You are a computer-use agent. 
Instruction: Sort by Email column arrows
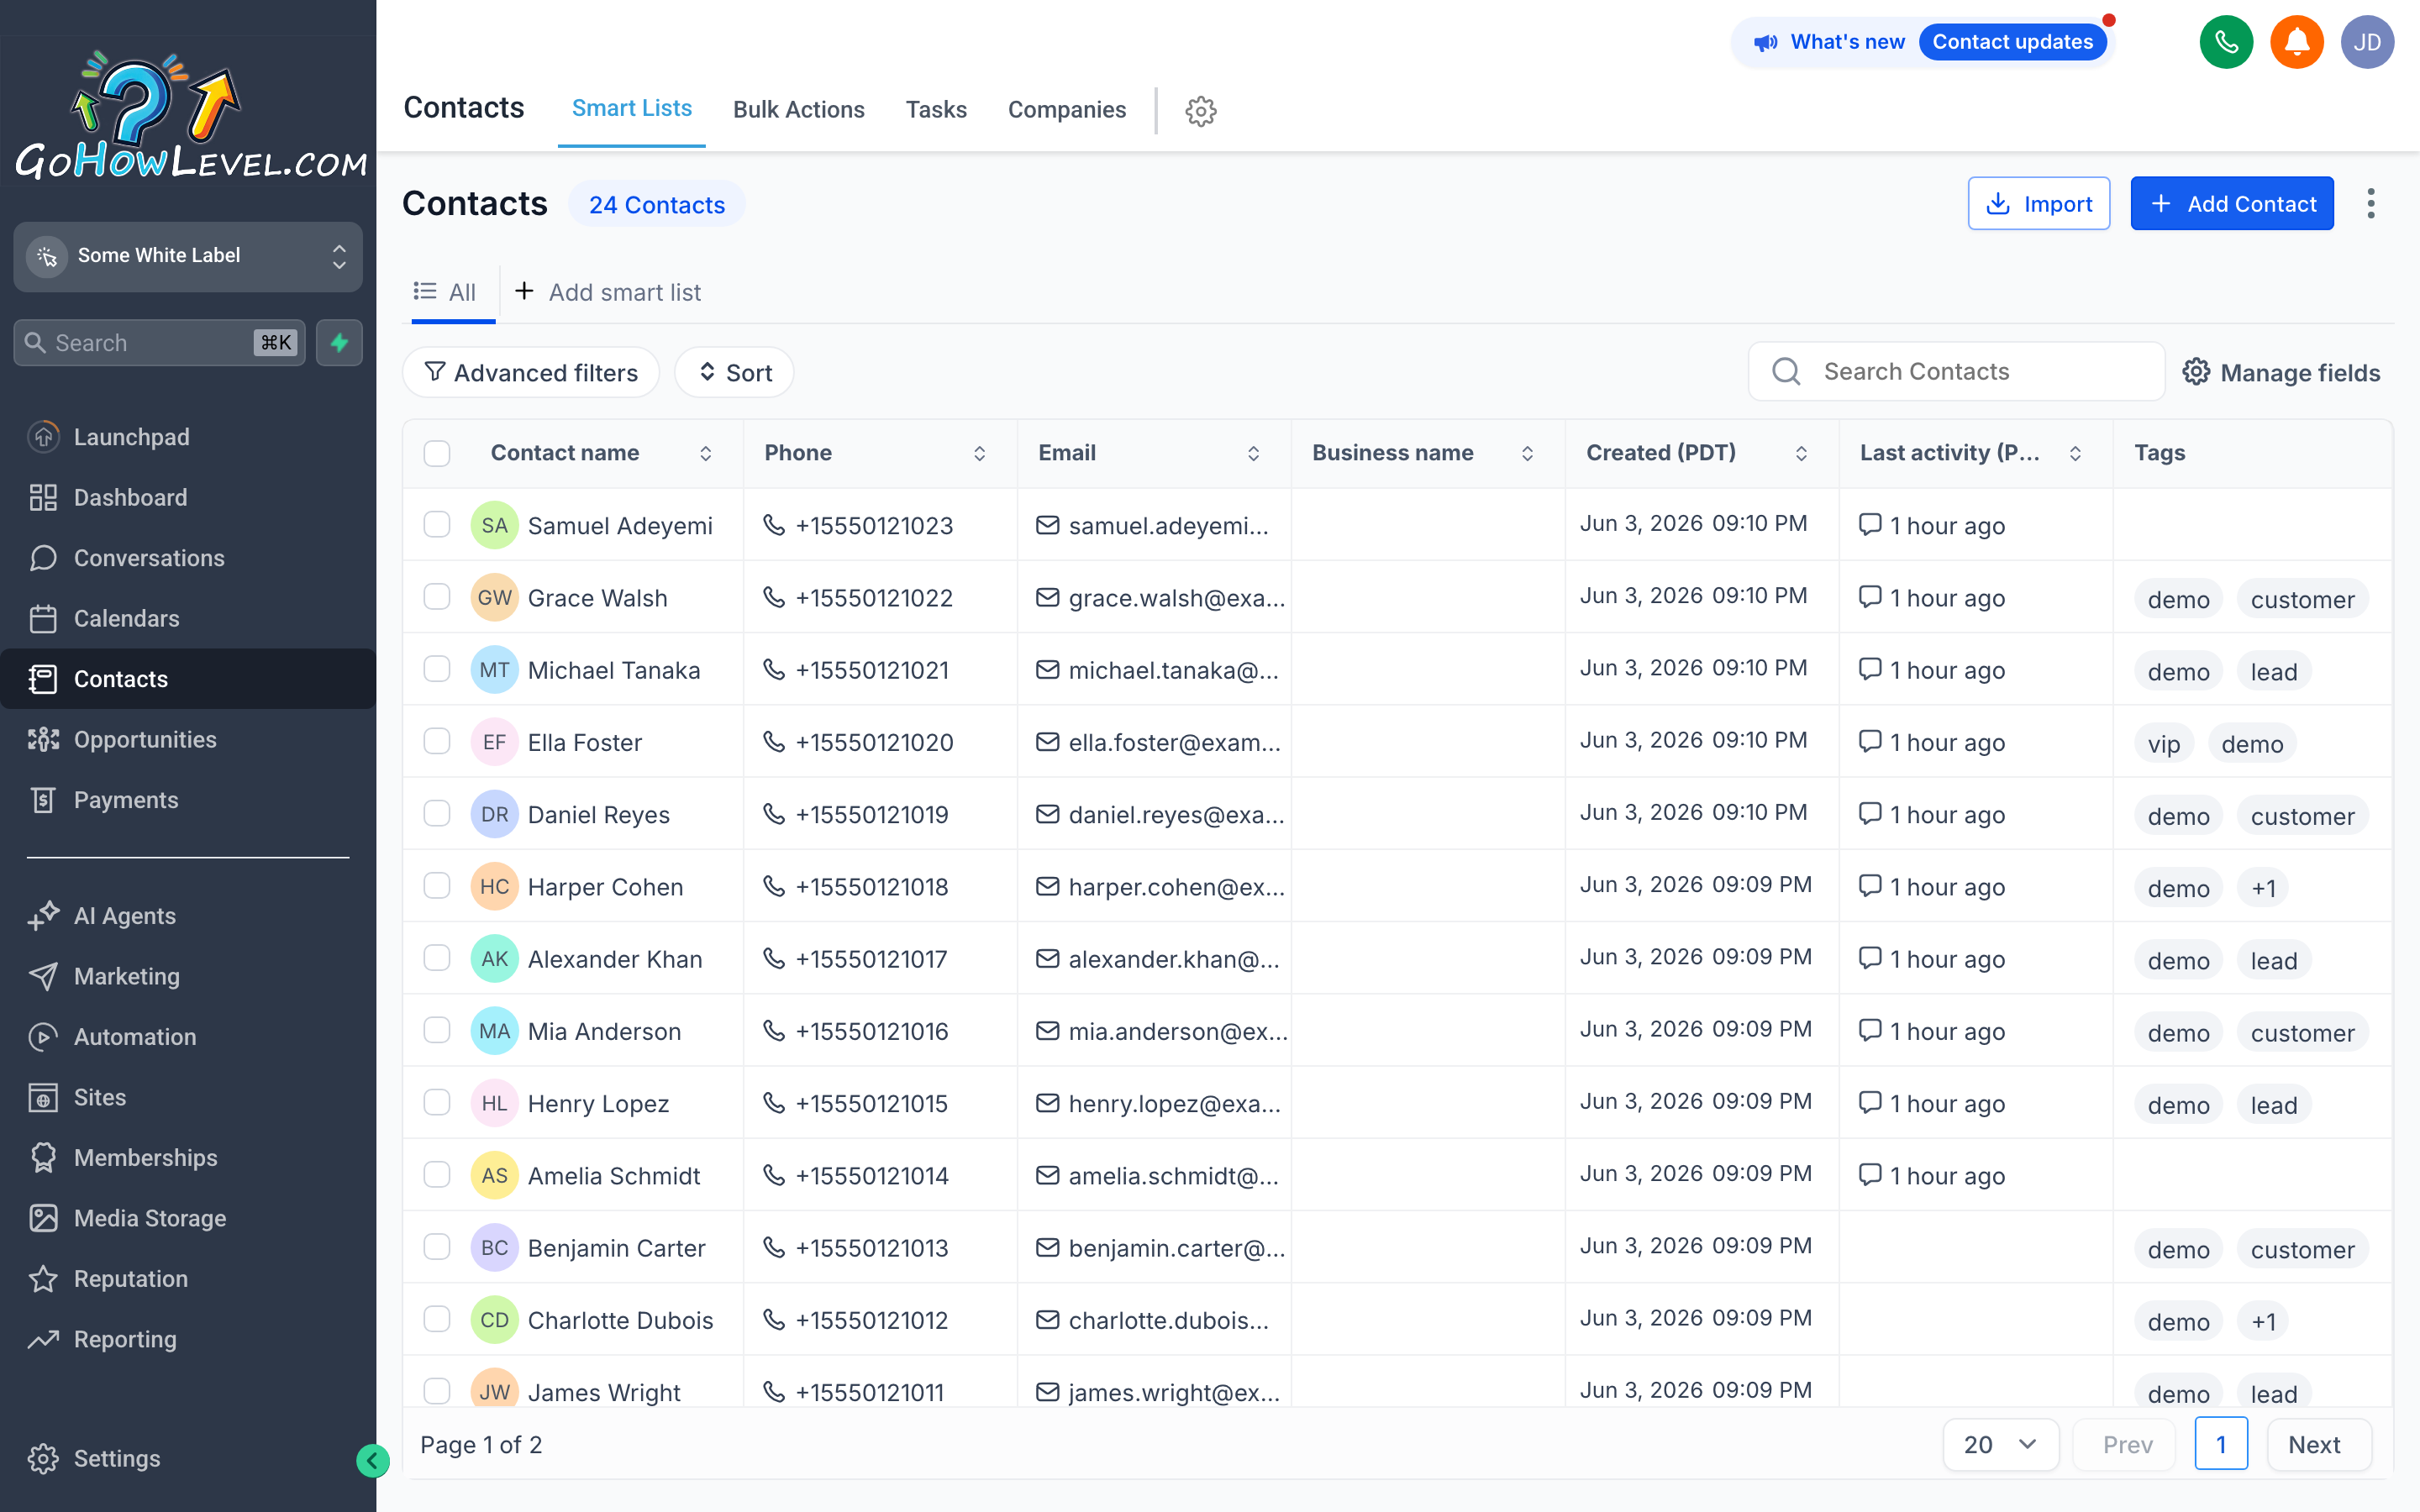click(x=1253, y=453)
